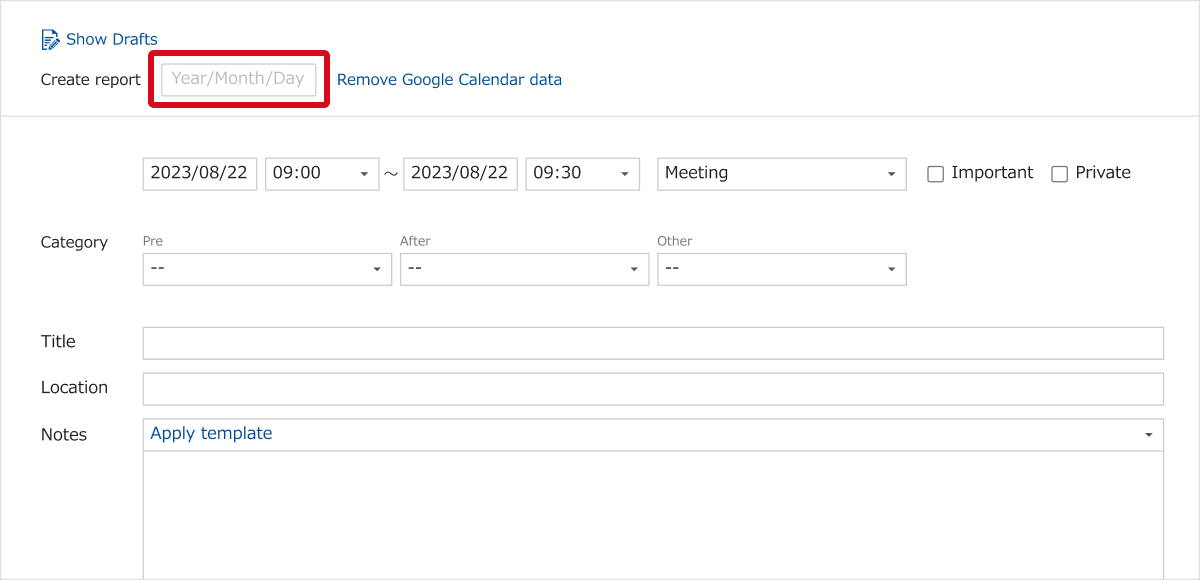Open the 09:00 start time dropdown
The width and height of the screenshot is (1200, 580).
click(x=322, y=173)
